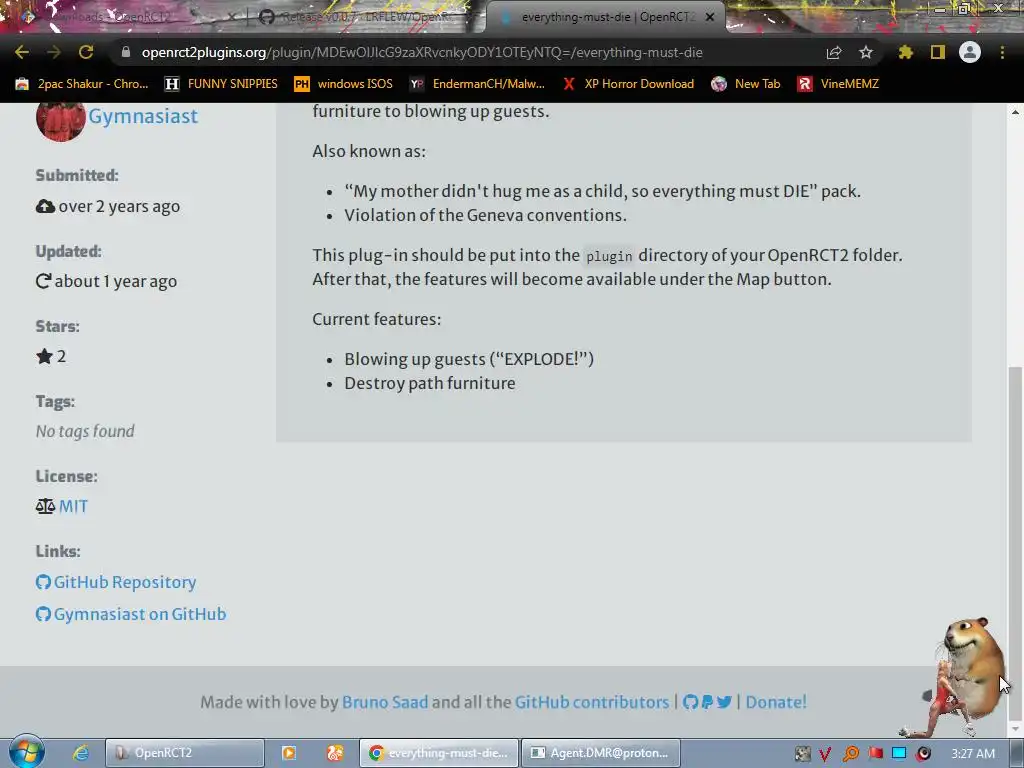Image resolution: width=1024 pixels, height=768 pixels.
Task: Reload the plugin page
Action: 86,52
